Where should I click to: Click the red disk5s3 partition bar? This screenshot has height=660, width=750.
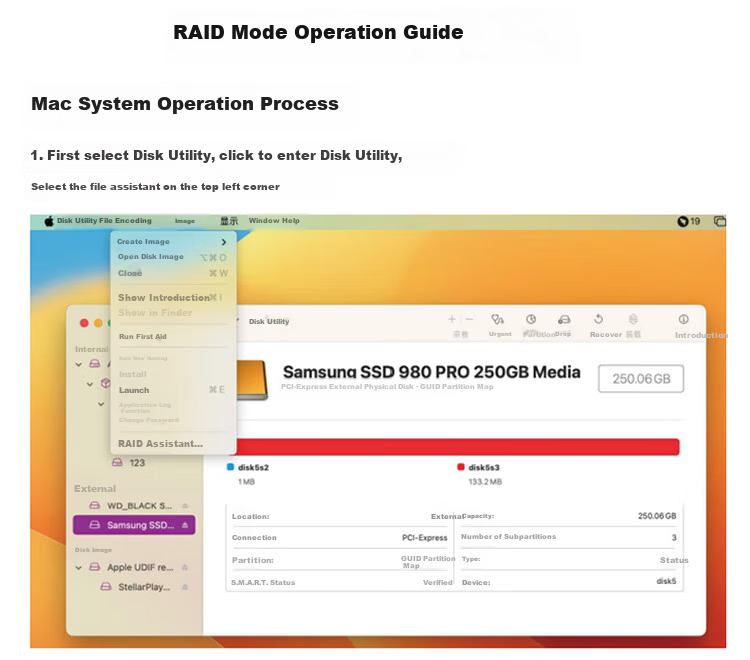point(458,447)
